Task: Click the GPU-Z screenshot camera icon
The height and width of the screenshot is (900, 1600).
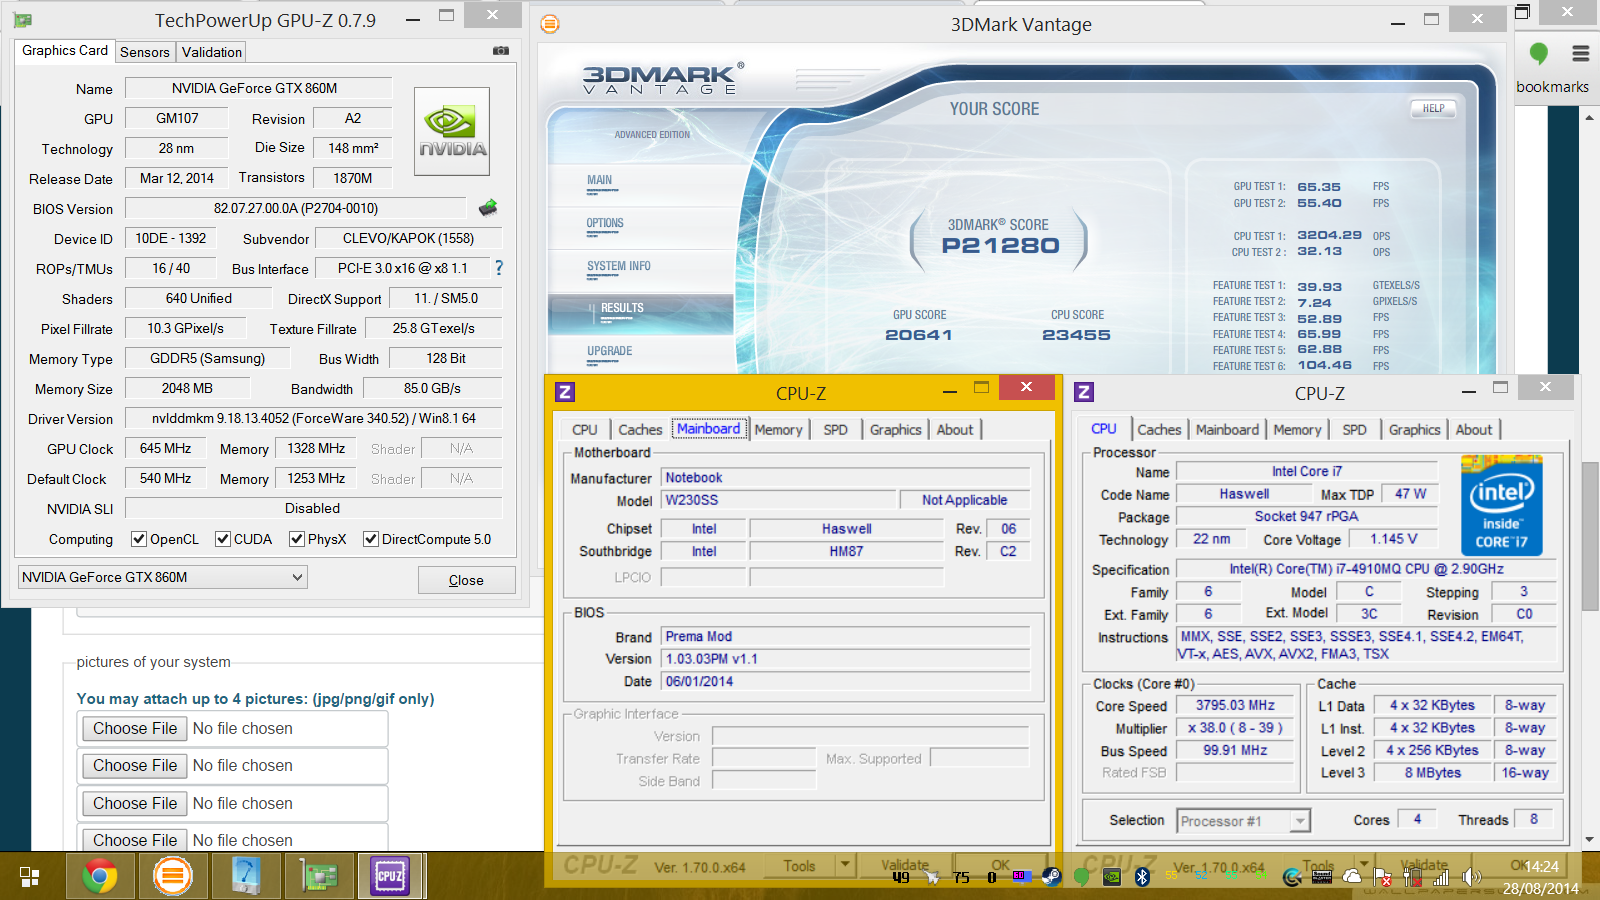Action: coord(501,51)
